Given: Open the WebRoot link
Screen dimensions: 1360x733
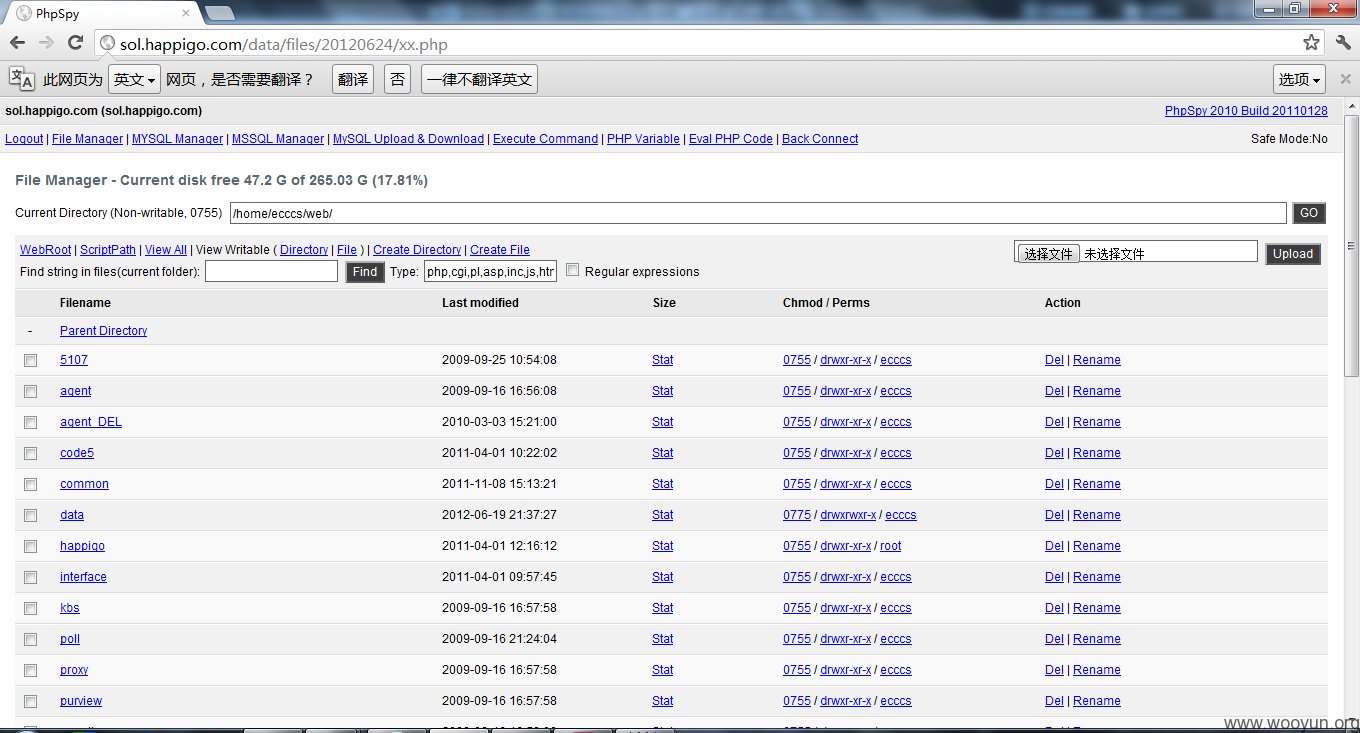Looking at the screenshot, I should click(46, 250).
